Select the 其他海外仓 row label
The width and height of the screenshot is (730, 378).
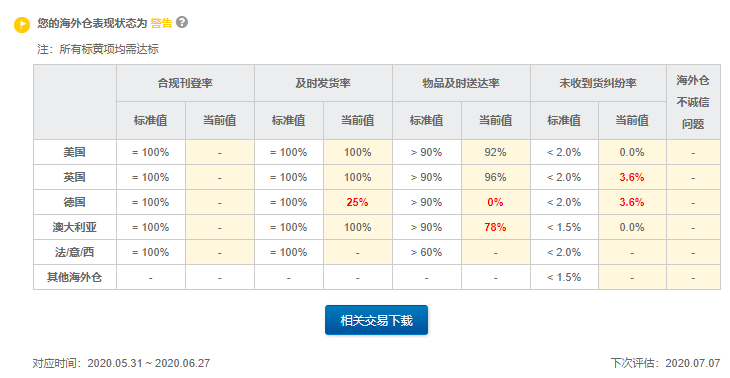[74, 277]
